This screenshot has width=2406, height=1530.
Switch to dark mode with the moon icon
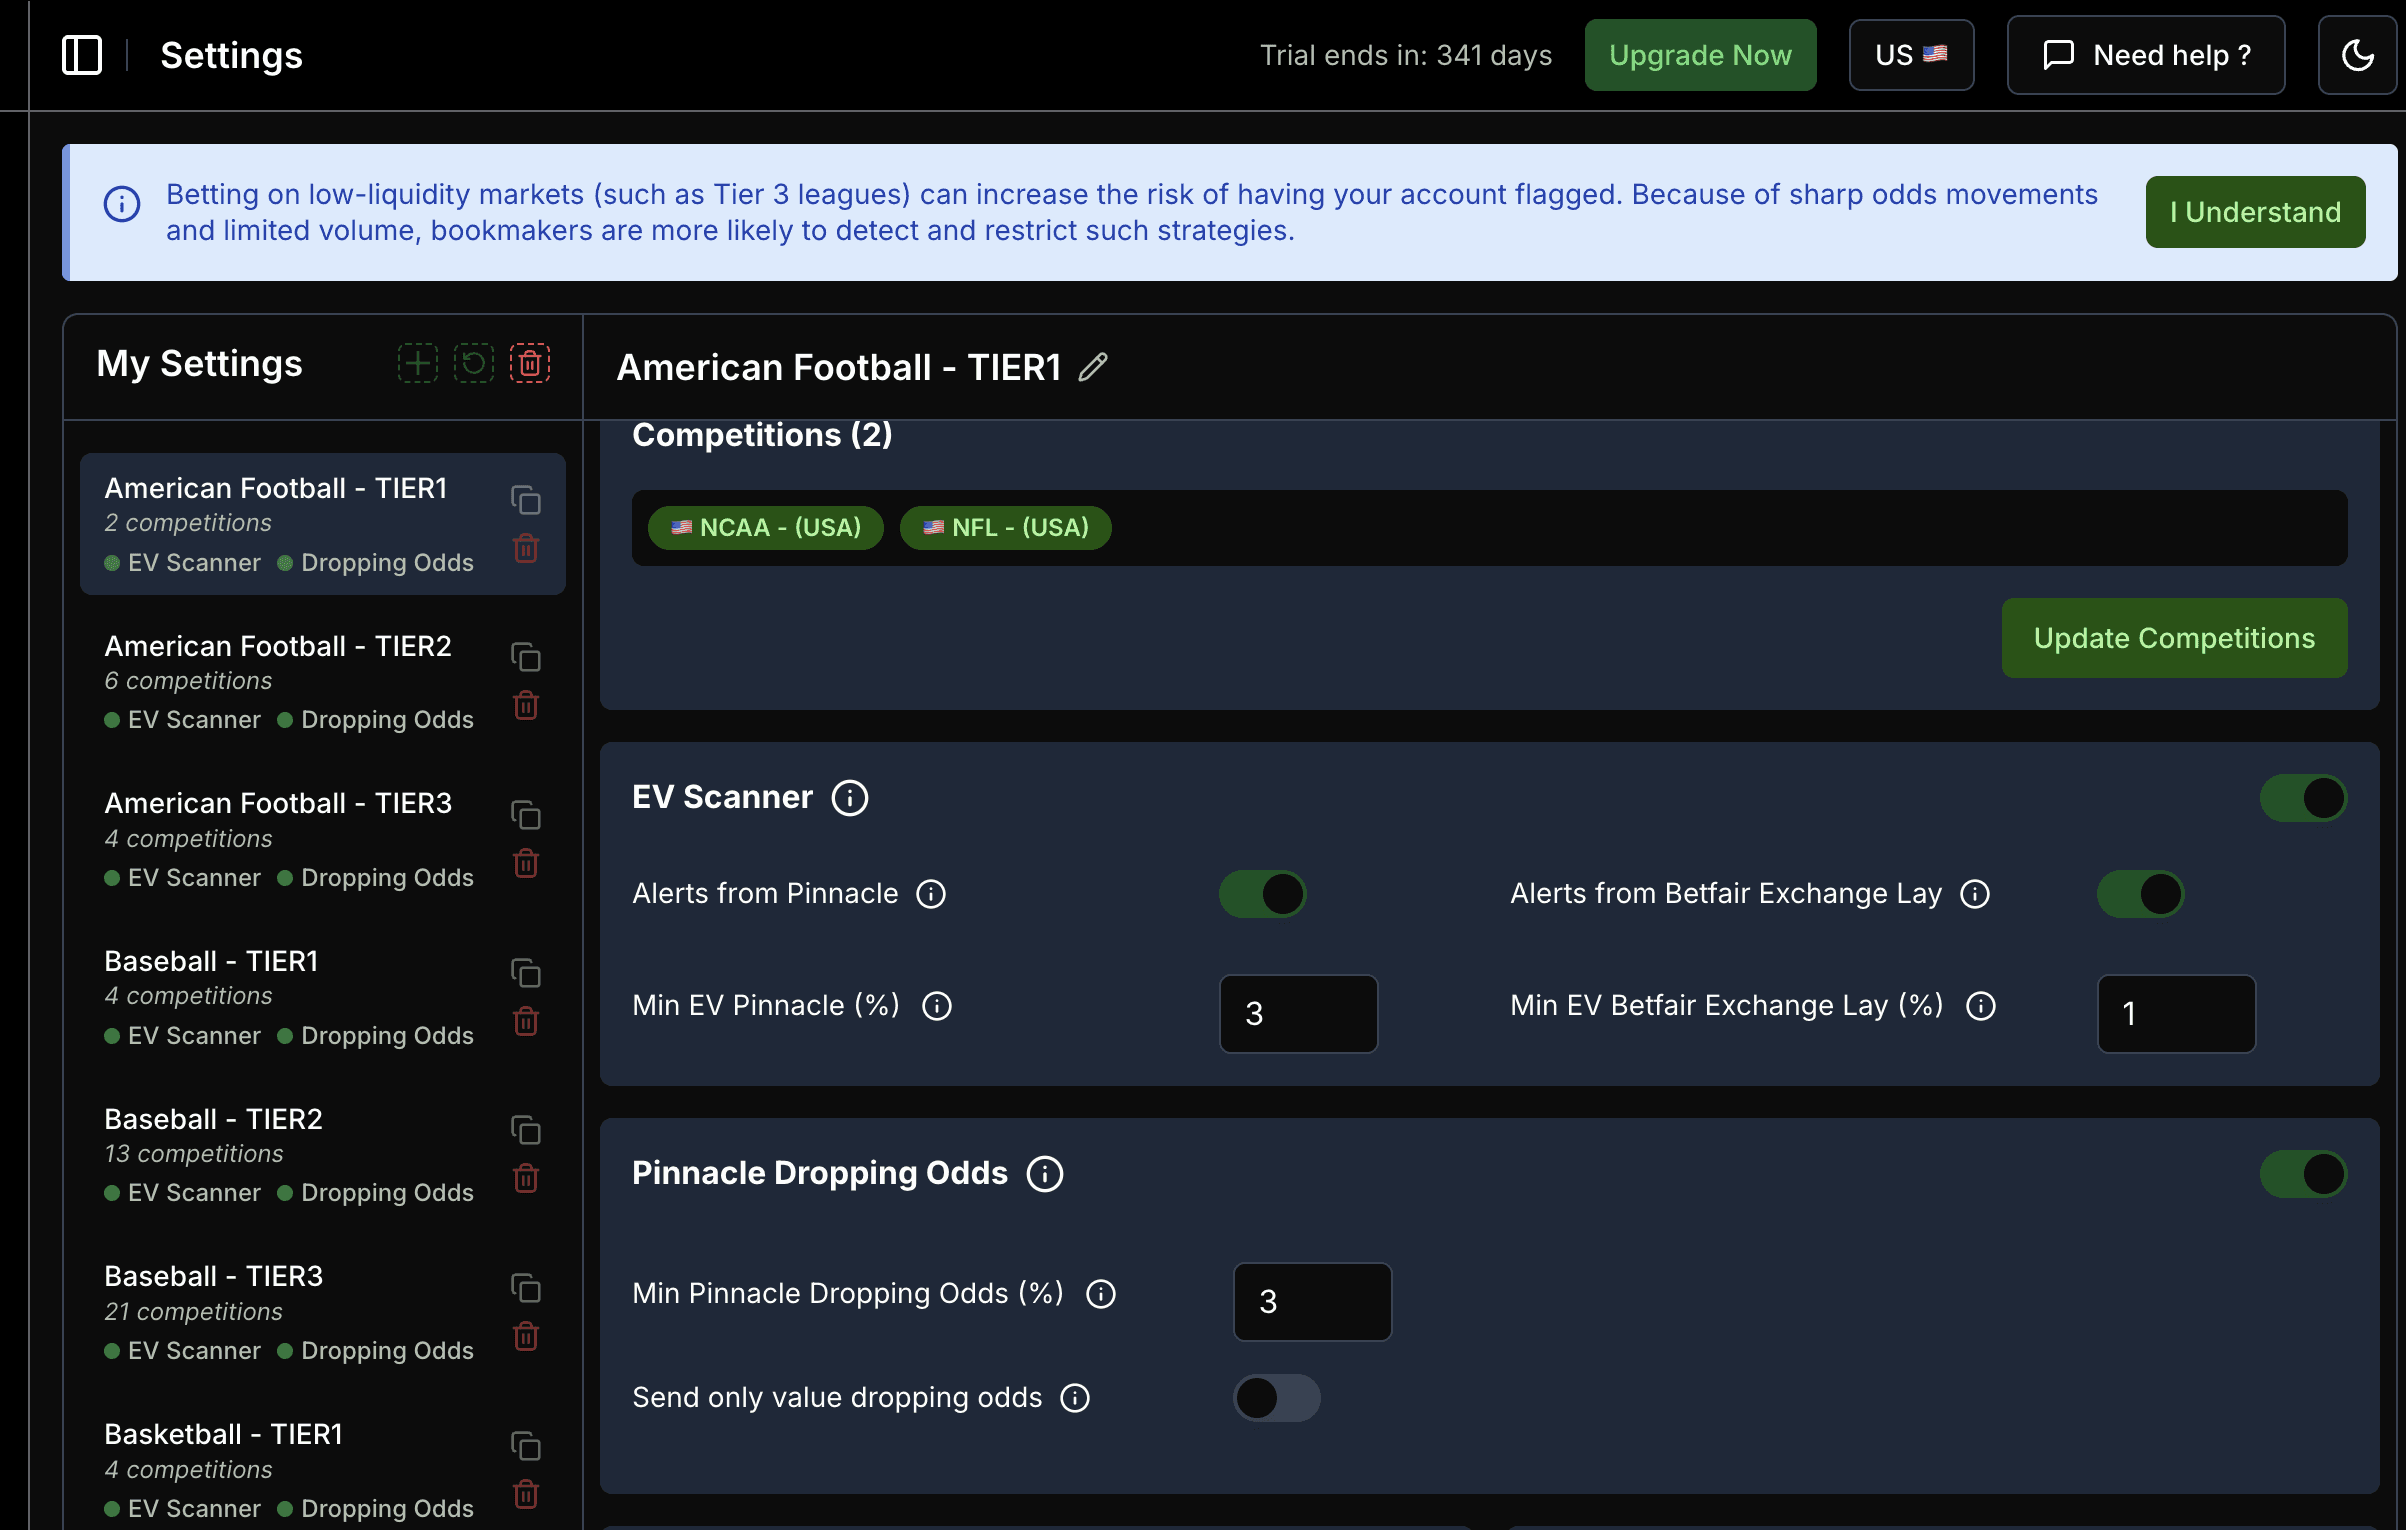(x=2358, y=55)
